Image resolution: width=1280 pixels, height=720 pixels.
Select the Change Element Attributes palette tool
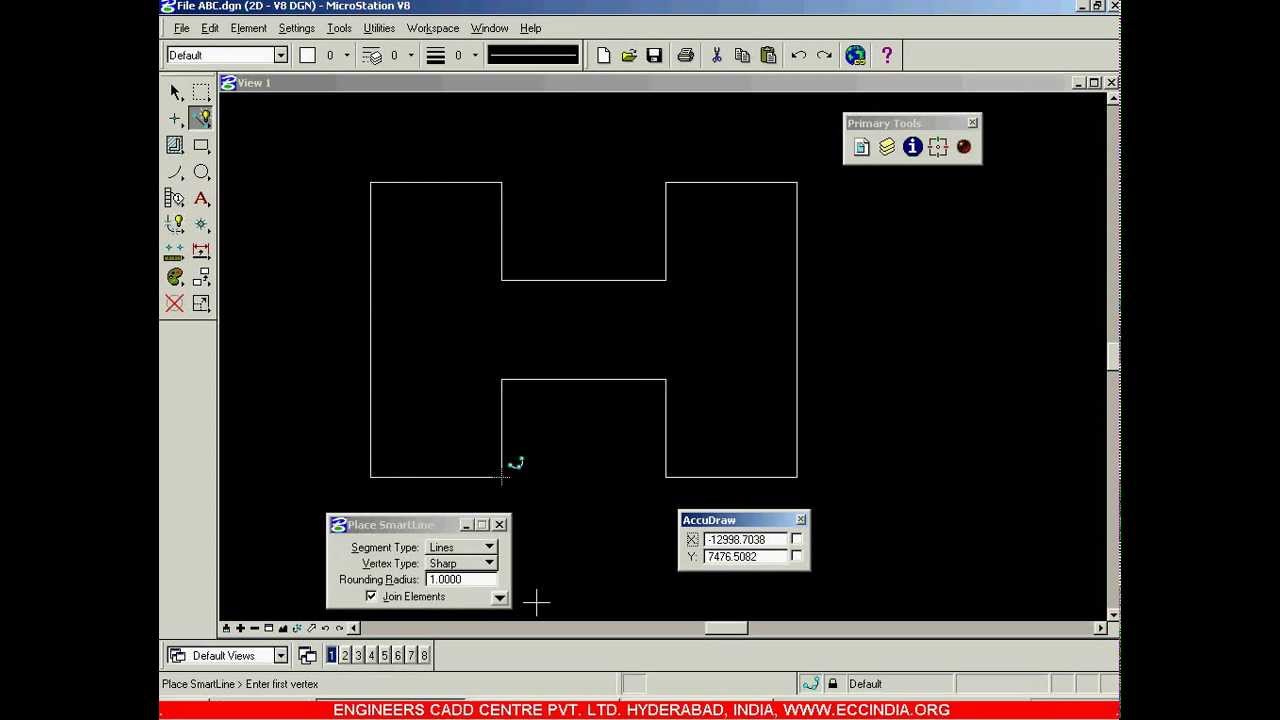[x=175, y=277]
